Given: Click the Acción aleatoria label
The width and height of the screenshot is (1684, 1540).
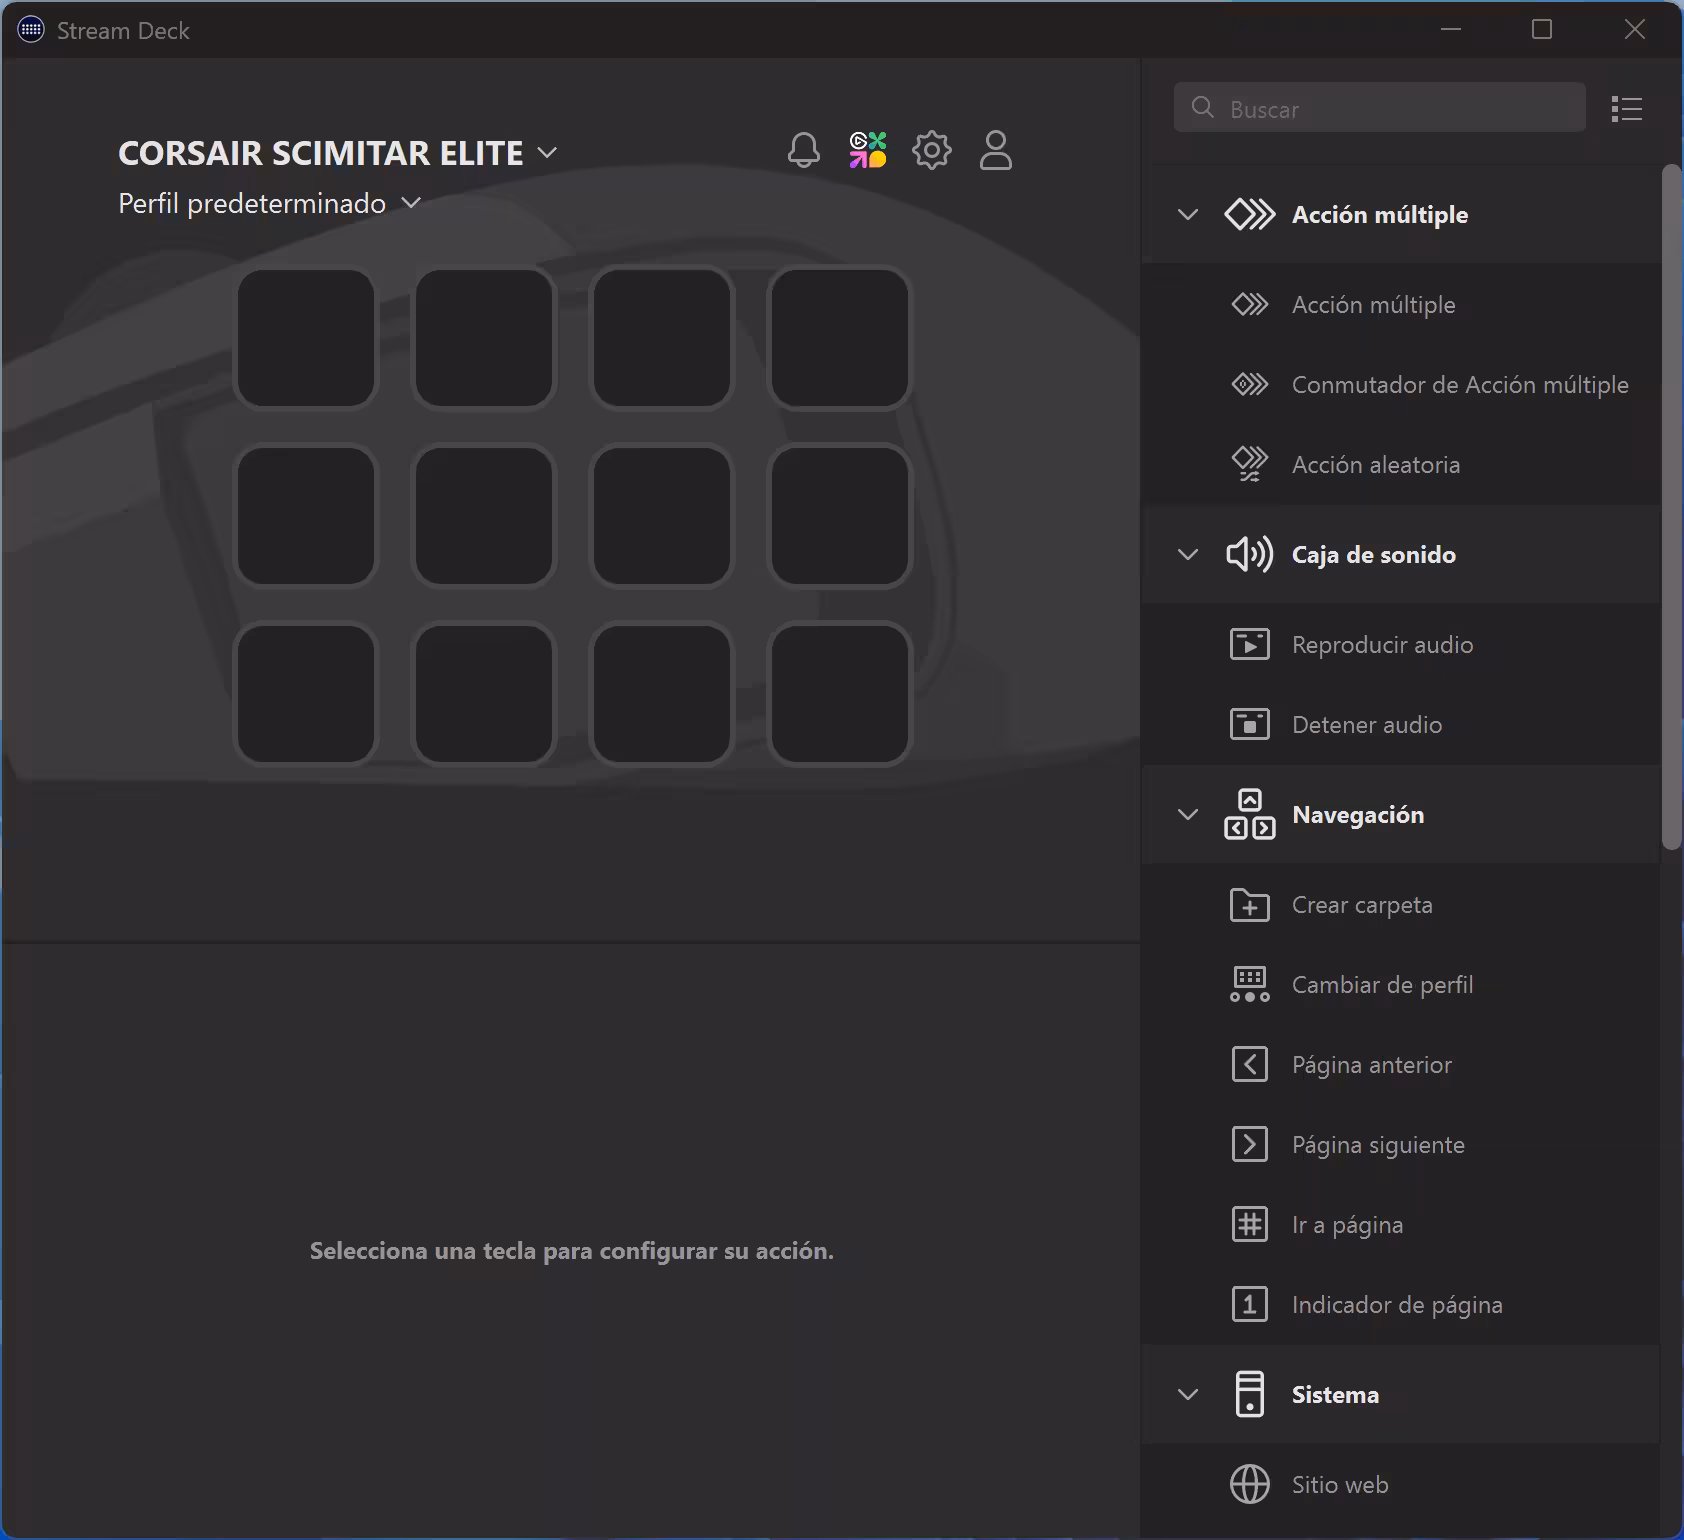Looking at the screenshot, I should 1376,465.
